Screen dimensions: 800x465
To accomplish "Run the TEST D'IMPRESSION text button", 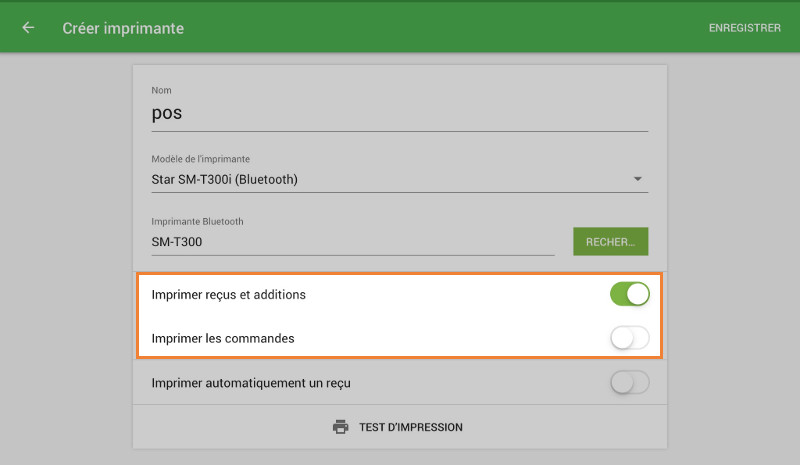I will coord(411,427).
